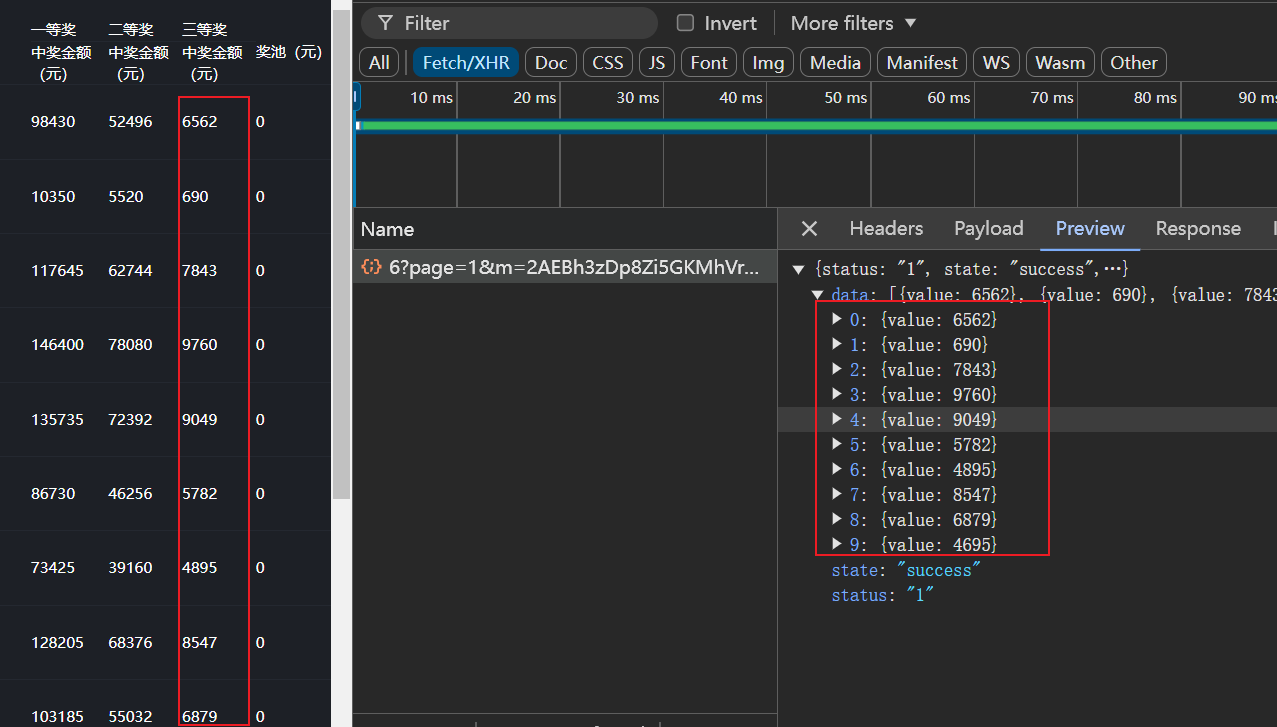
Task: Click the 奖池（元）column header
Action: tap(289, 52)
